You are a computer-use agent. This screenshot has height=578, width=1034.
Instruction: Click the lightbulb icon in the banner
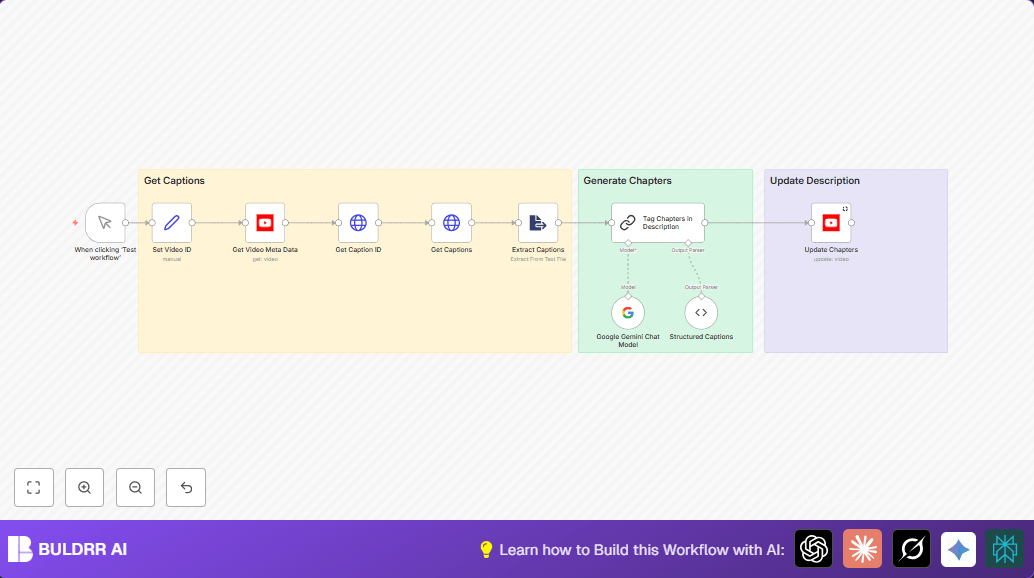(486, 550)
